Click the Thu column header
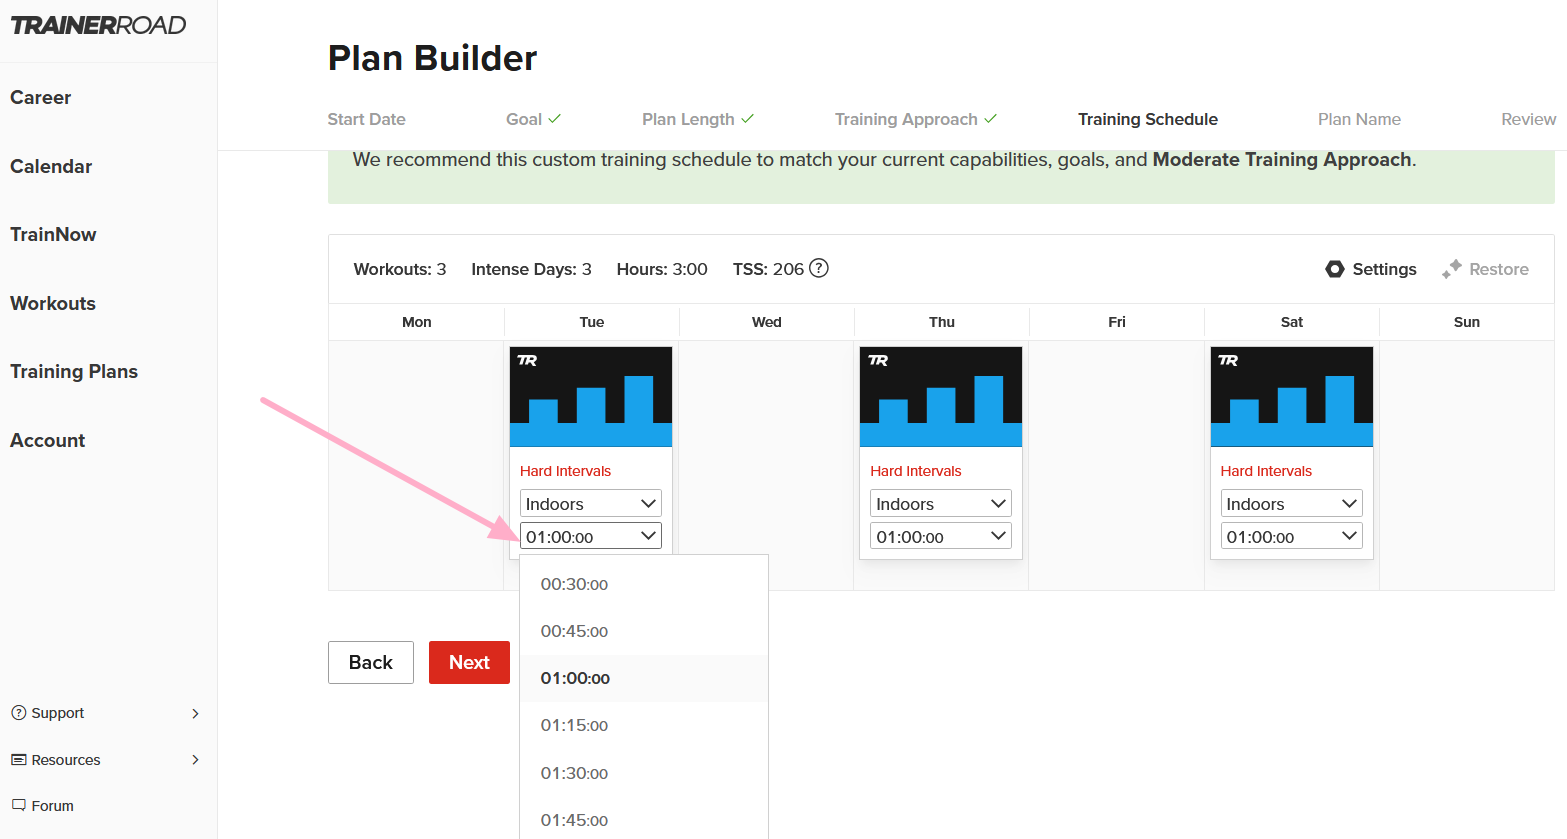 click(x=942, y=322)
